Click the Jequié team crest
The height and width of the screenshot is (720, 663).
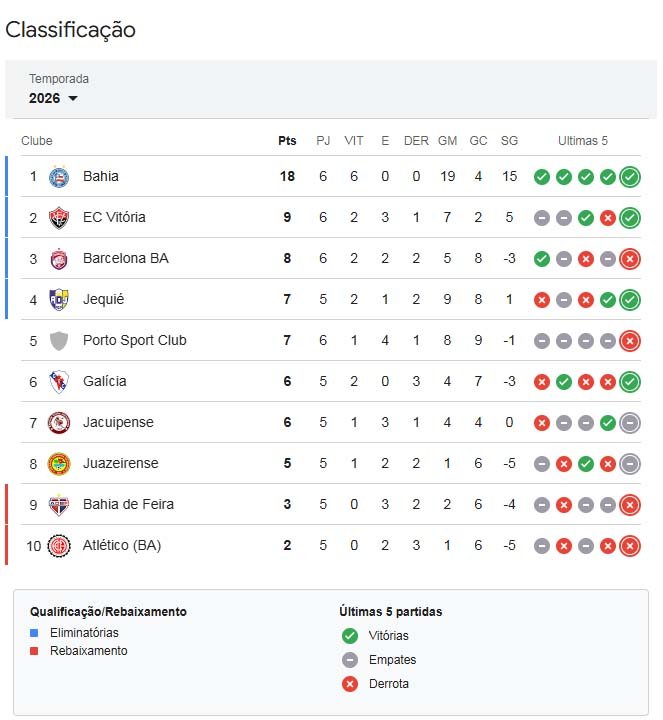click(x=59, y=300)
